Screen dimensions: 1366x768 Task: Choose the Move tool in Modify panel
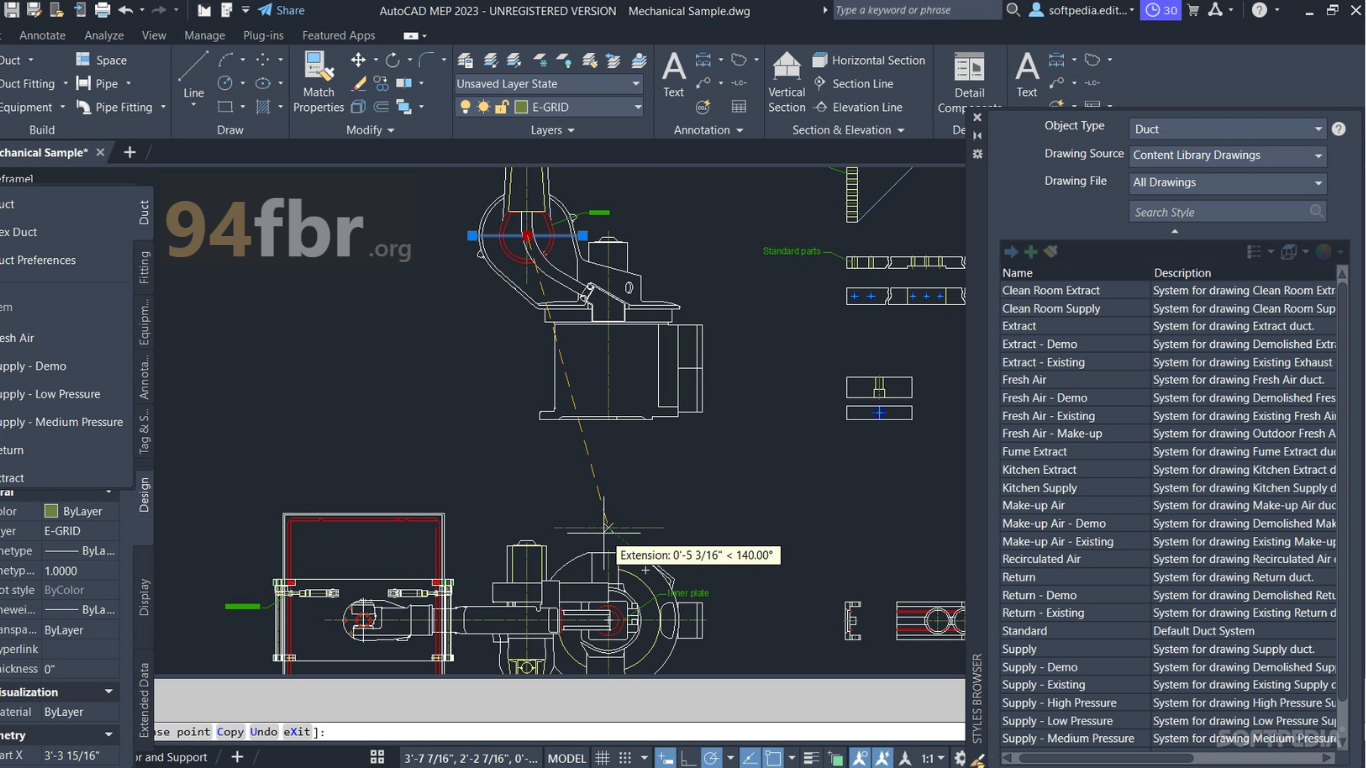(x=358, y=60)
